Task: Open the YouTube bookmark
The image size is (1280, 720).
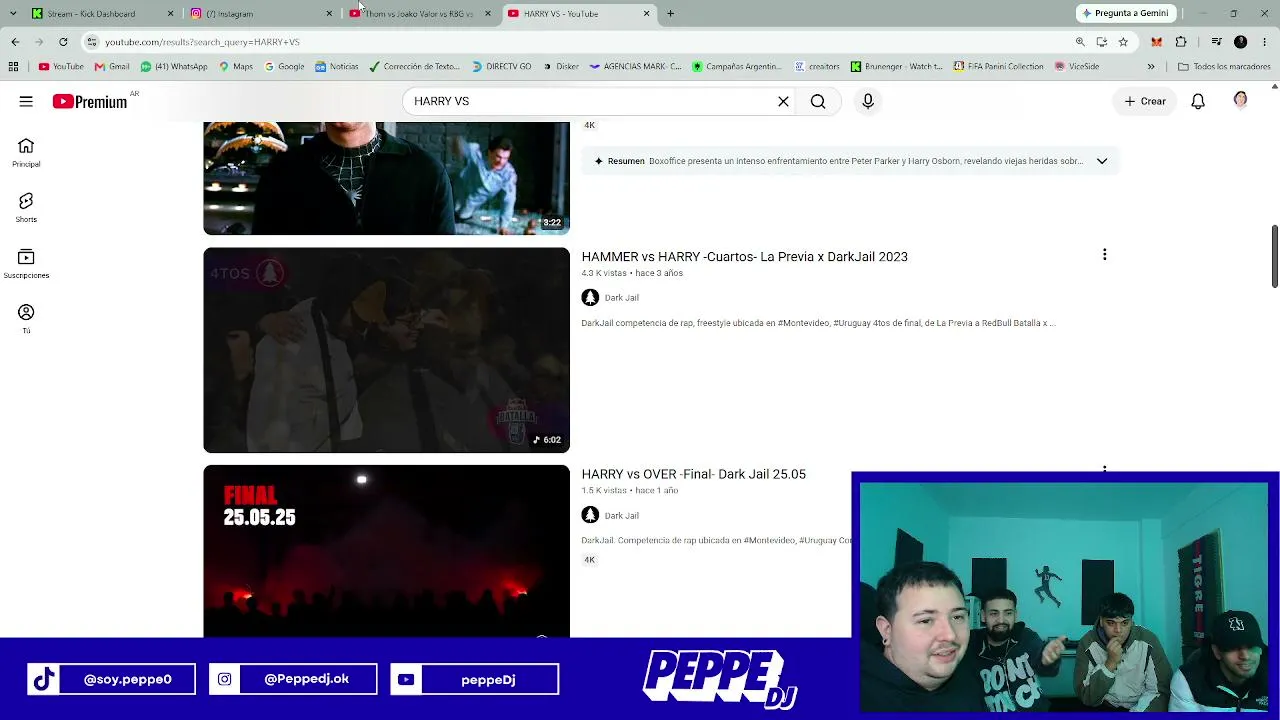Action: pyautogui.click(x=61, y=67)
